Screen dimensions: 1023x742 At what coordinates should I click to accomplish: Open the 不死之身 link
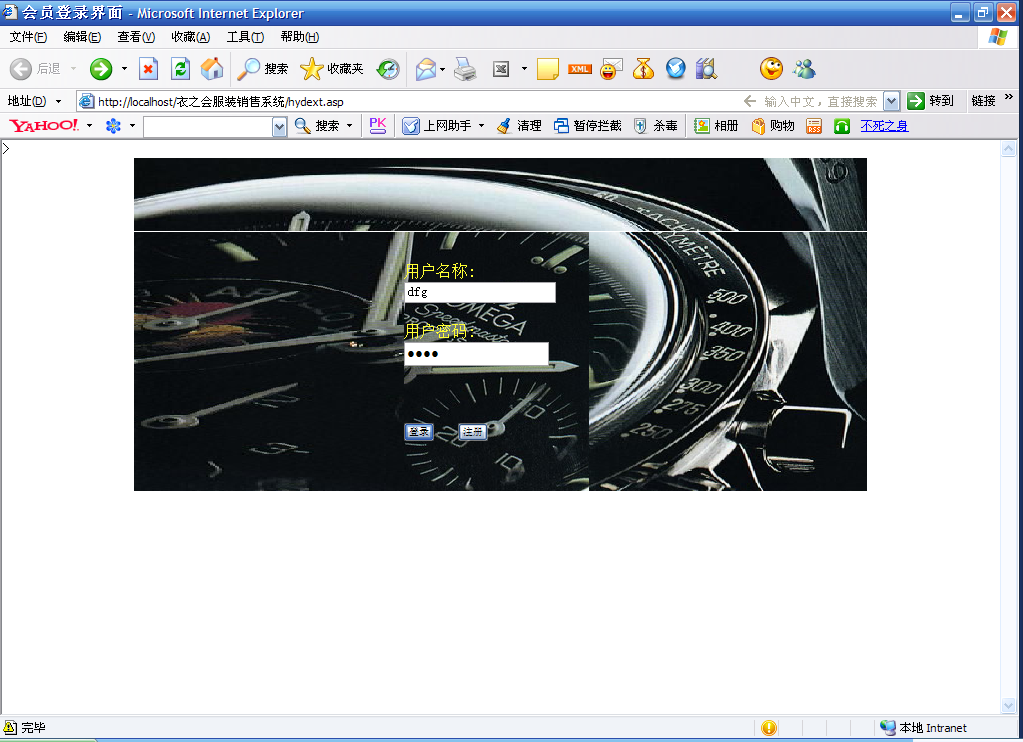884,125
